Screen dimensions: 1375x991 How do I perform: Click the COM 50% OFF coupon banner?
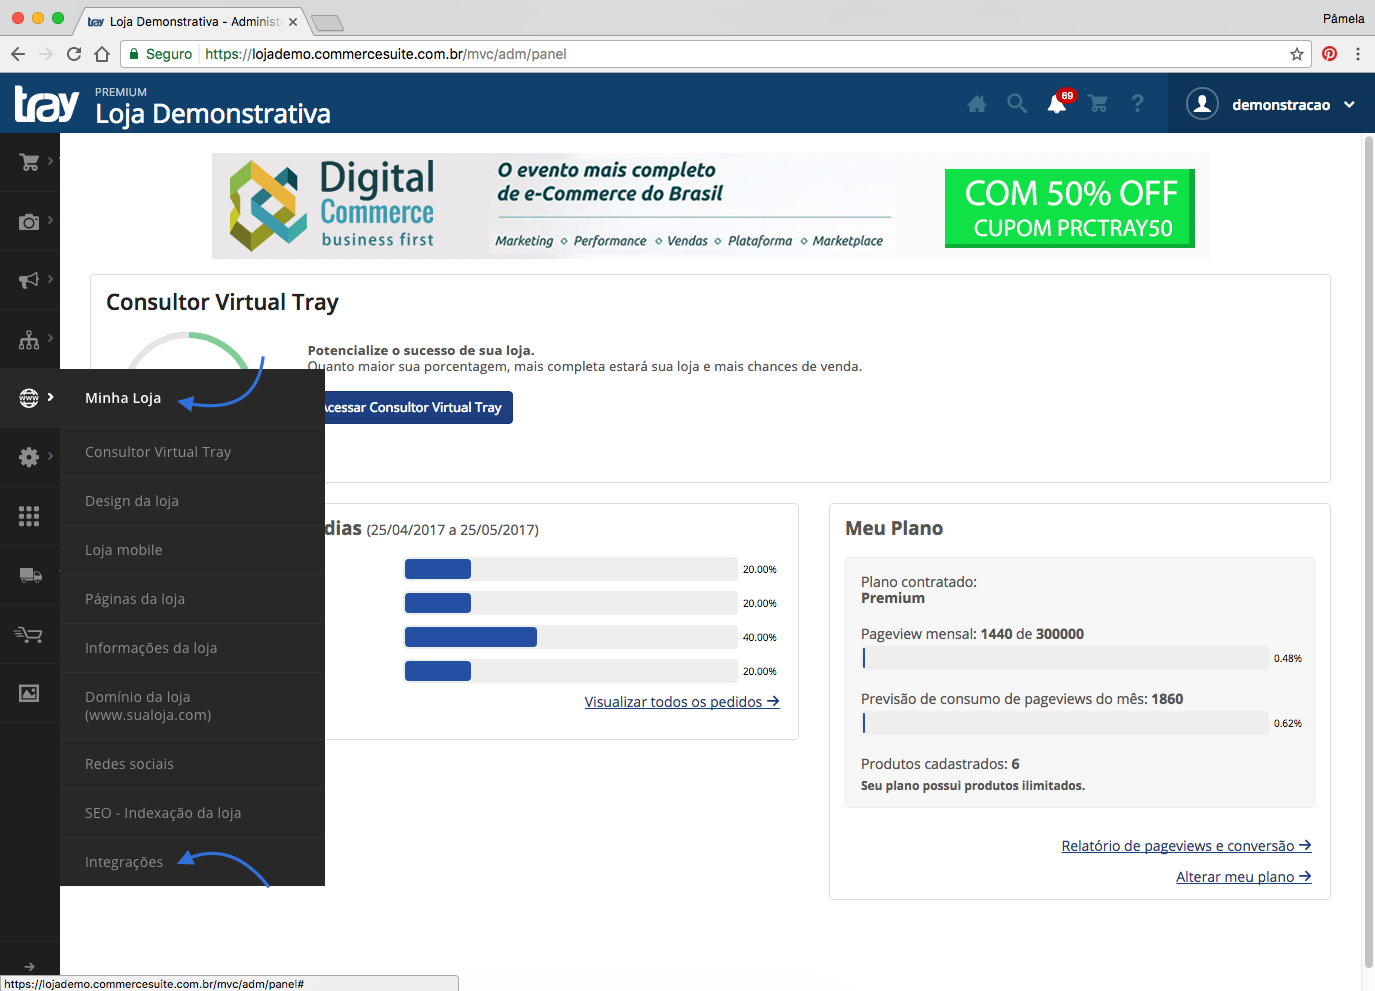point(1070,208)
